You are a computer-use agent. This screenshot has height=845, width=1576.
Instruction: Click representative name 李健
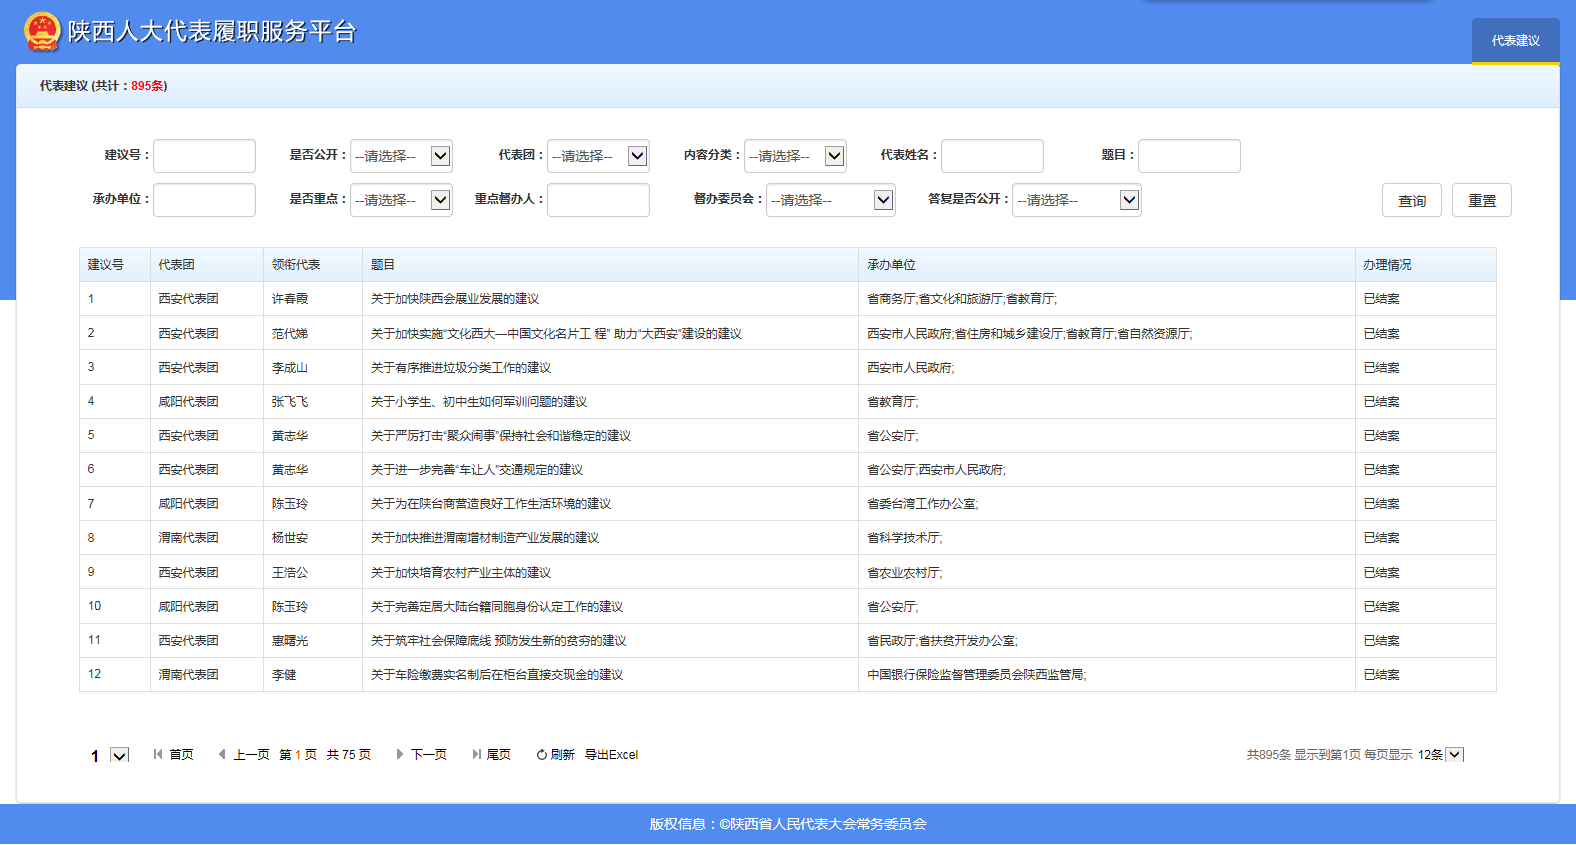tap(284, 675)
